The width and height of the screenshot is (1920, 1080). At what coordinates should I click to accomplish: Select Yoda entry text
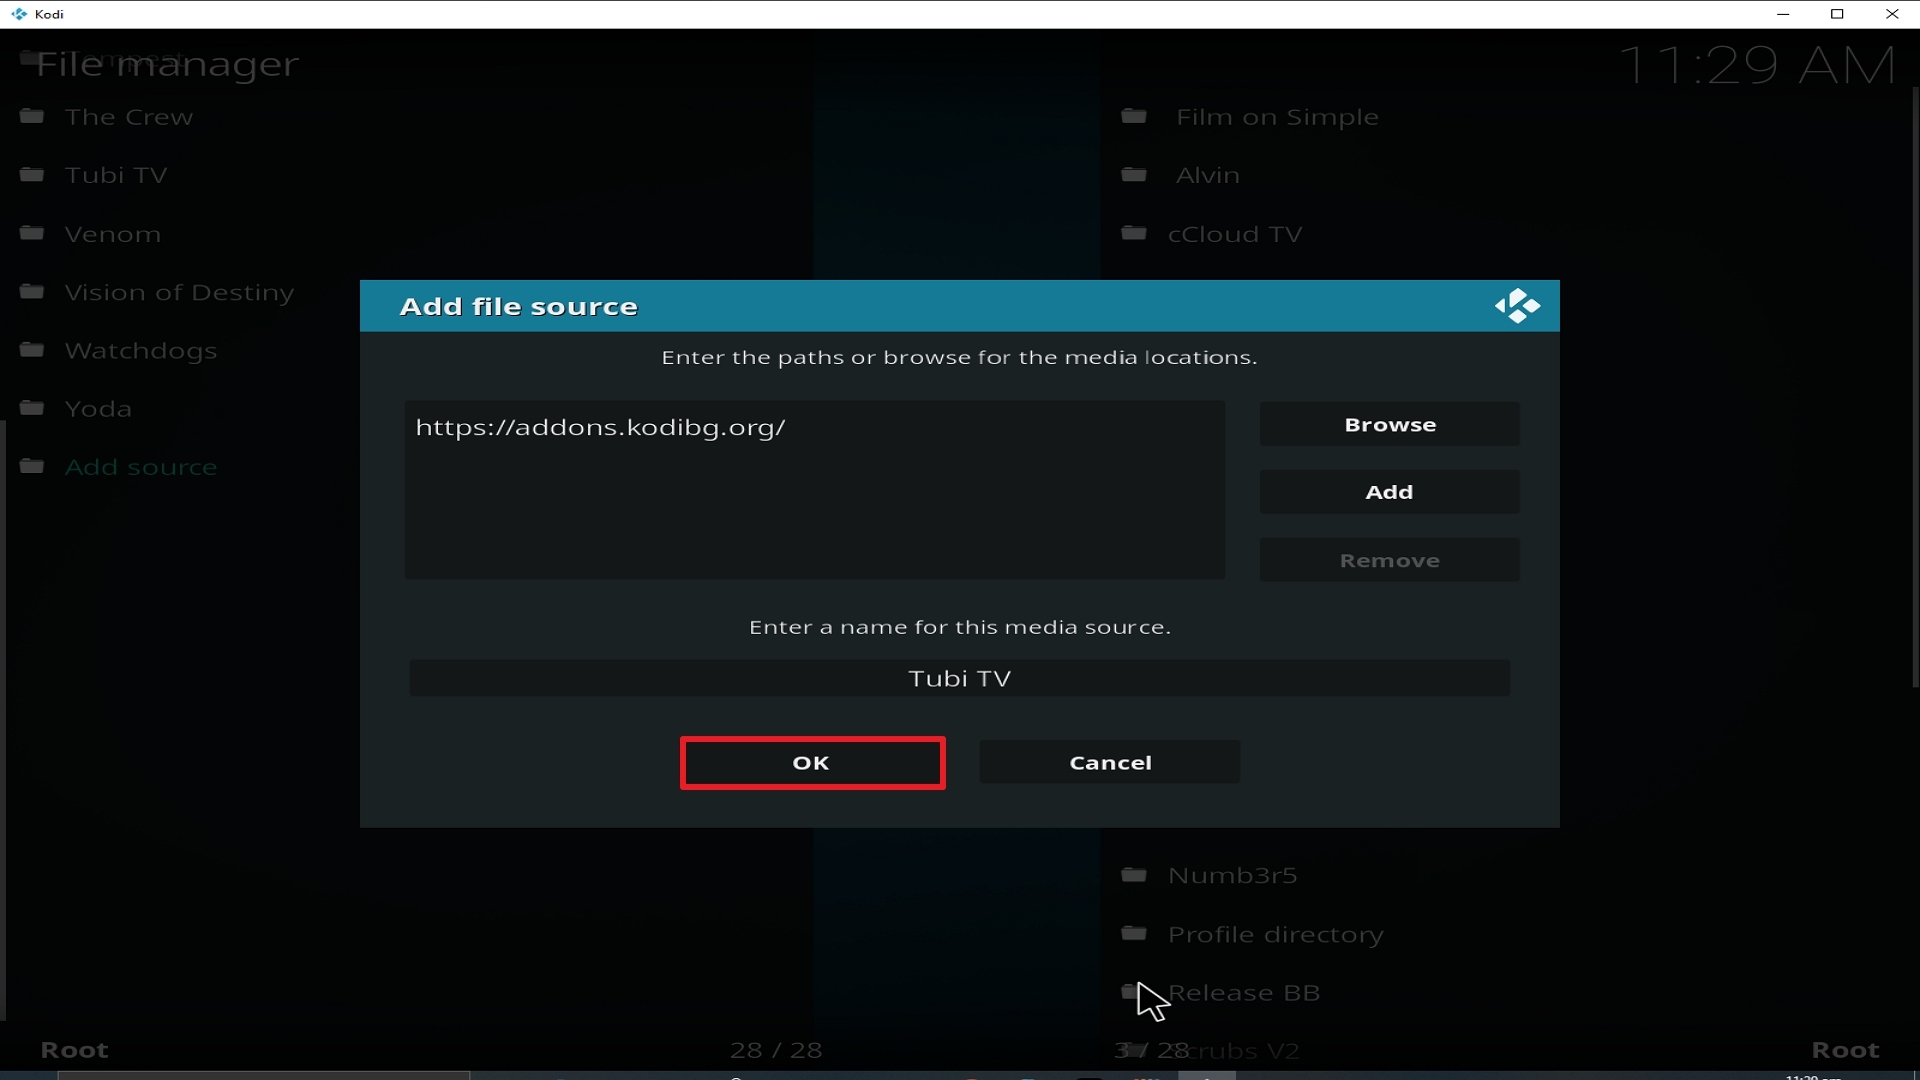tap(98, 409)
